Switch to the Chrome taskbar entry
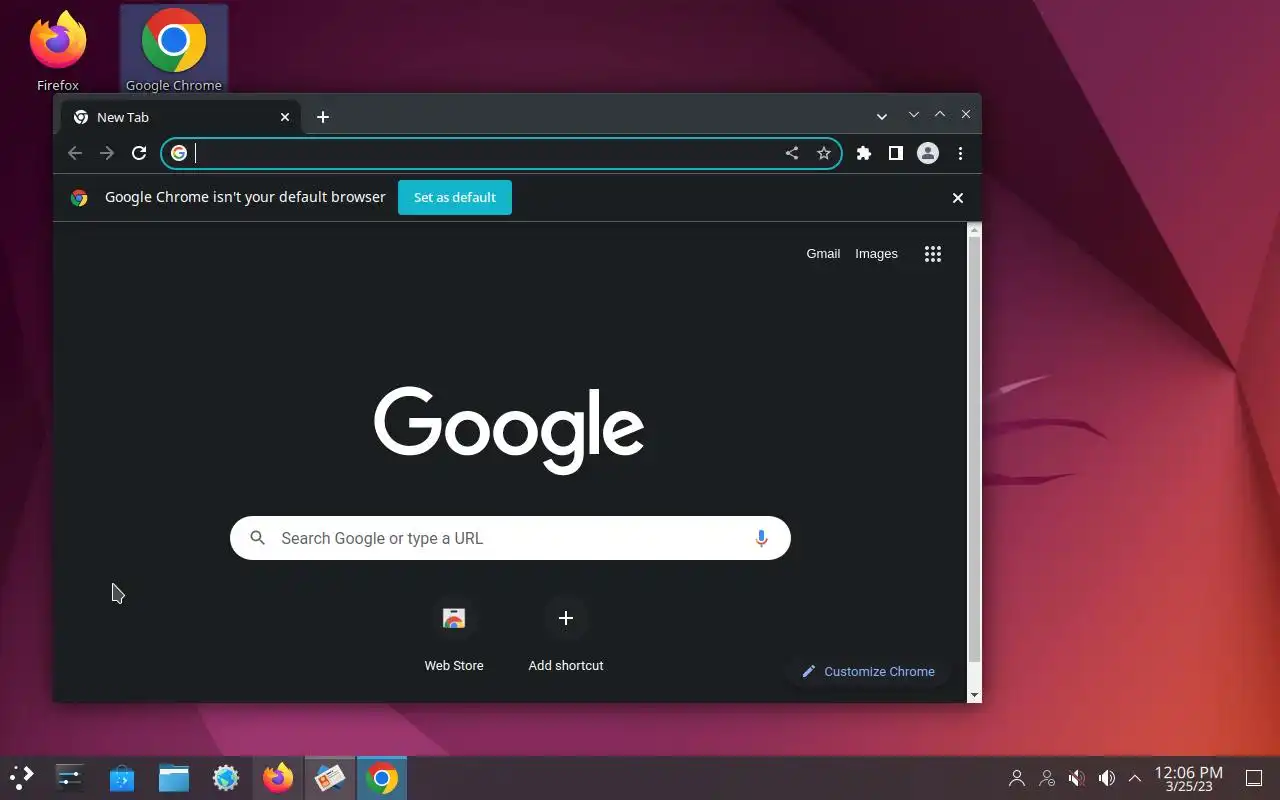1280x800 pixels. coord(382,777)
